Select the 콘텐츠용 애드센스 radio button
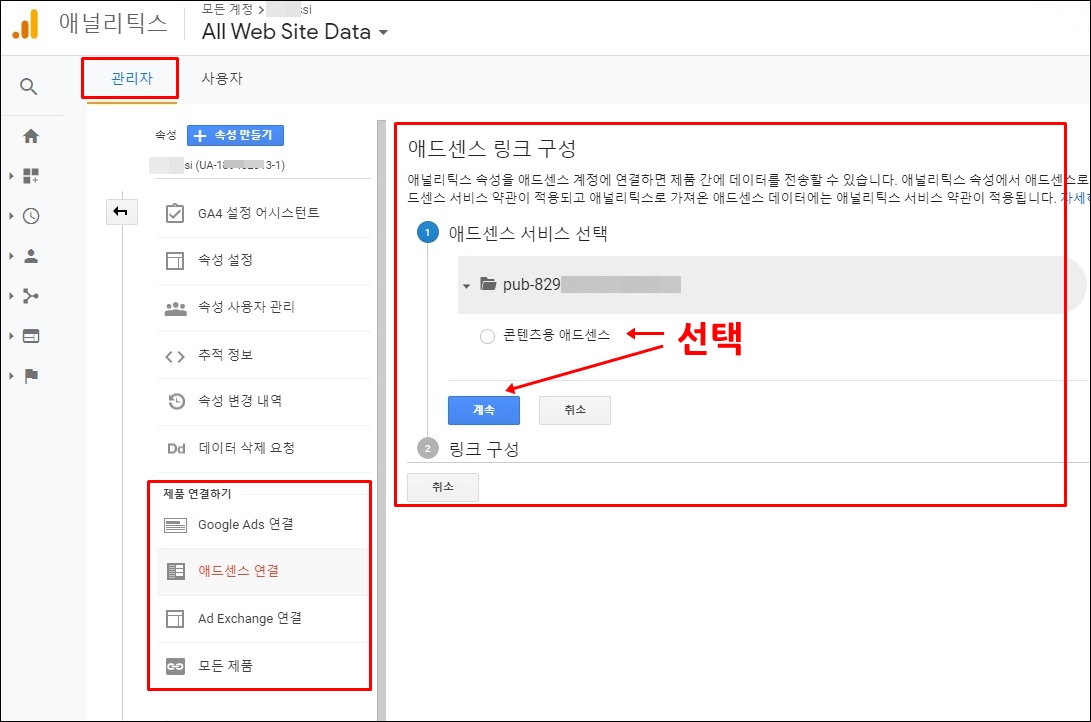Screen dimensions: 1091x722 tap(487, 336)
